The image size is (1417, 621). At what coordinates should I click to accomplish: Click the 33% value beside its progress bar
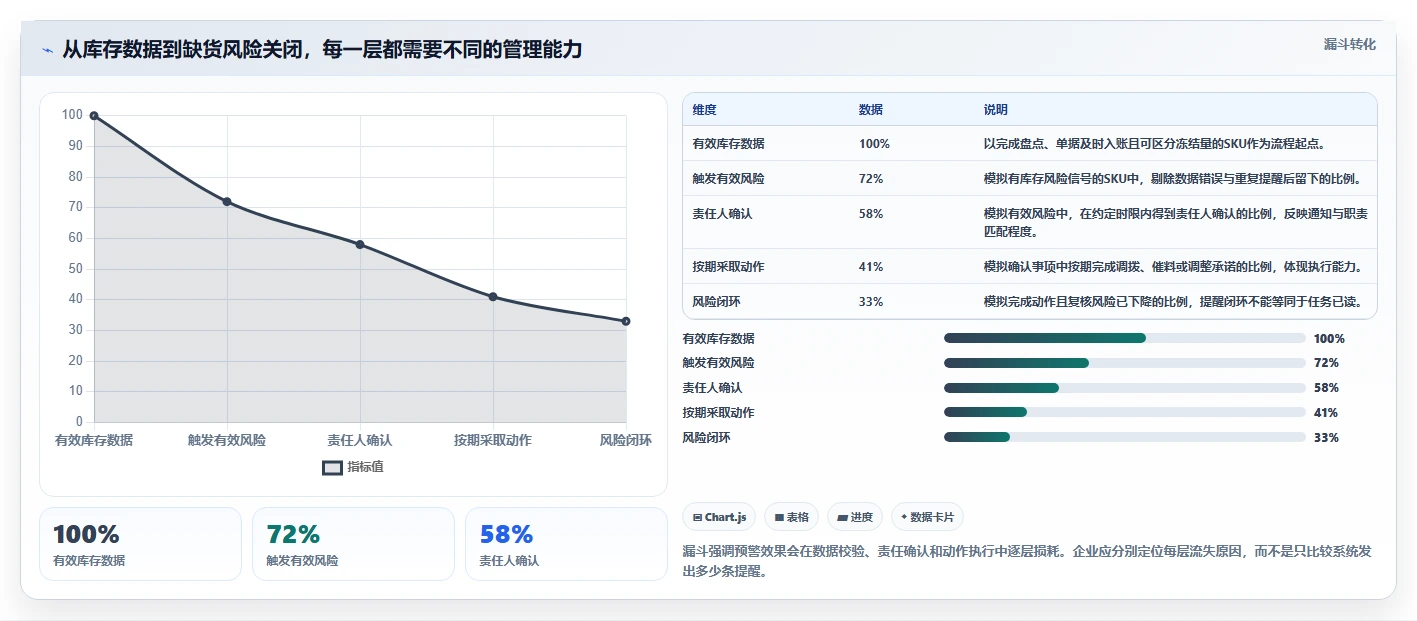coord(1326,437)
